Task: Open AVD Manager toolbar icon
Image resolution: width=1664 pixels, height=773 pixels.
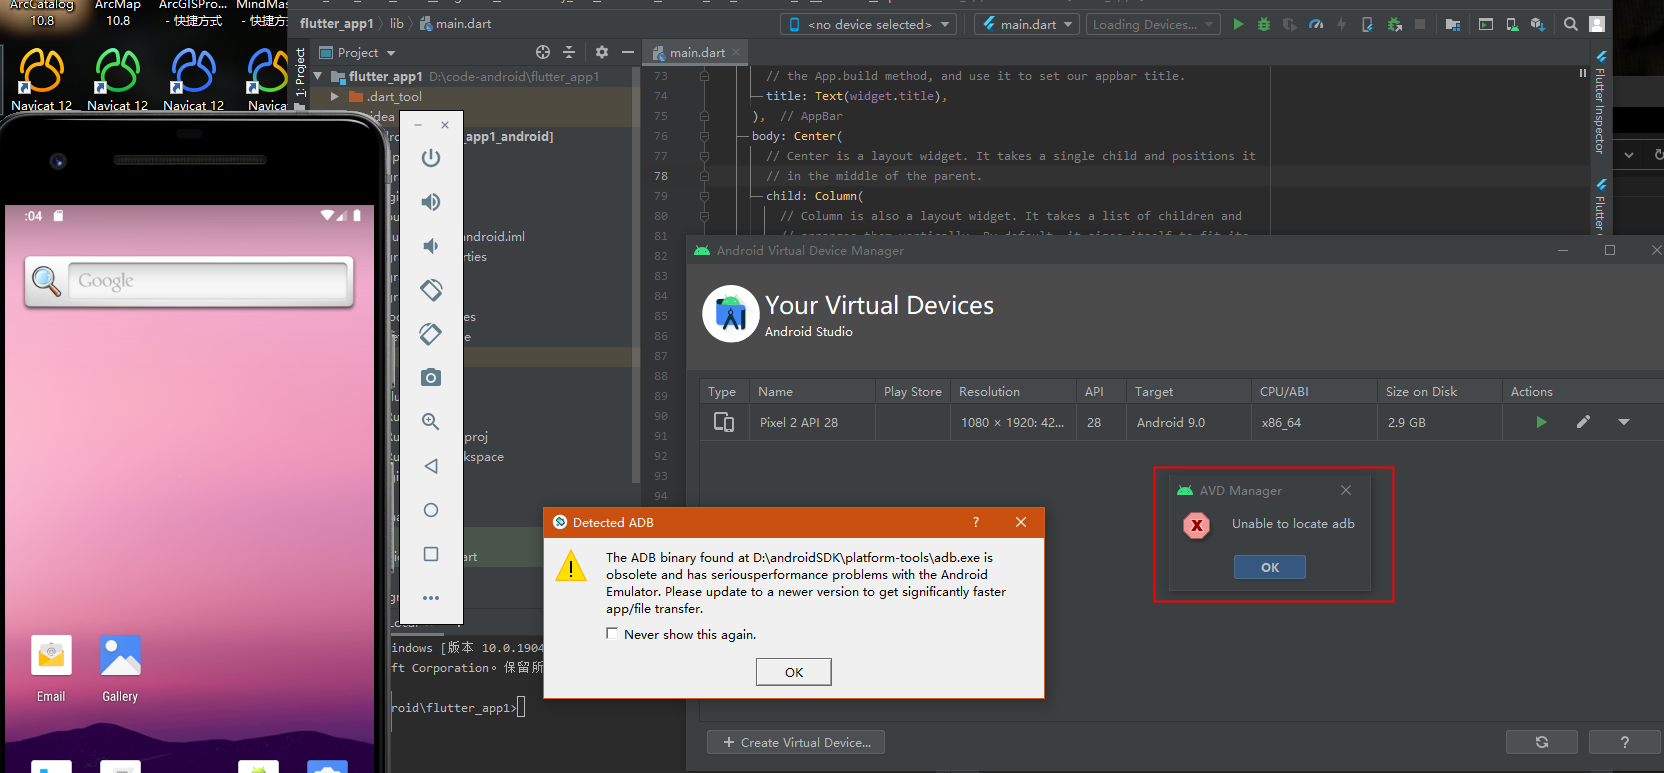Action: pyautogui.click(x=1512, y=24)
